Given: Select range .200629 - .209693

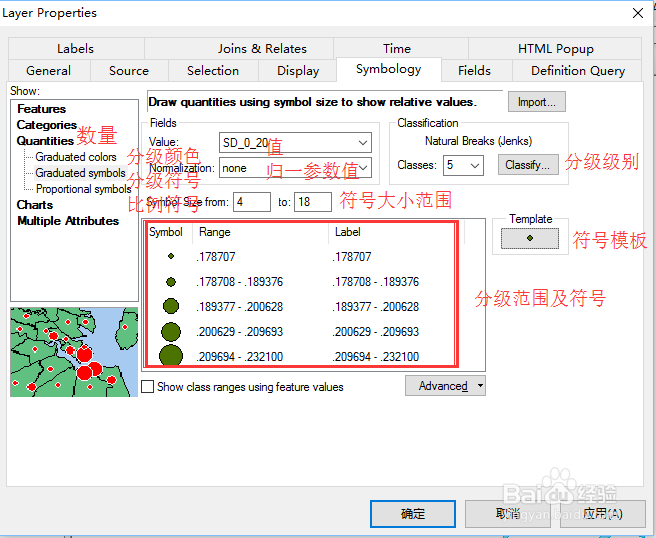Looking at the screenshot, I should [240, 332].
